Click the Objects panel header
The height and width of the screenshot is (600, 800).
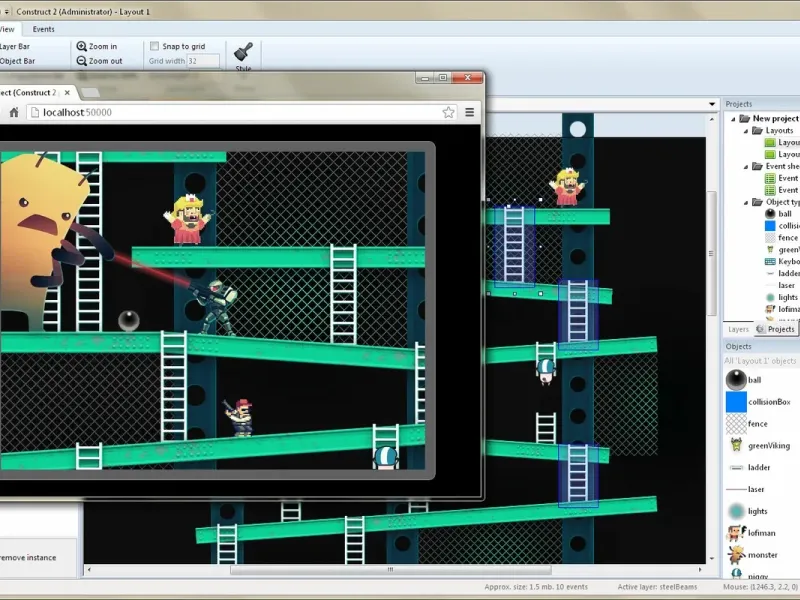tap(761, 346)
